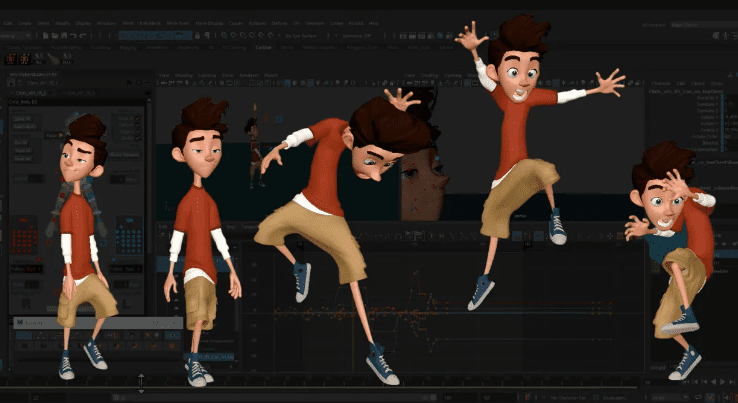Open the left viewport's Panels menu
Viewport: 738px width, 403px height.
(271, 75)
